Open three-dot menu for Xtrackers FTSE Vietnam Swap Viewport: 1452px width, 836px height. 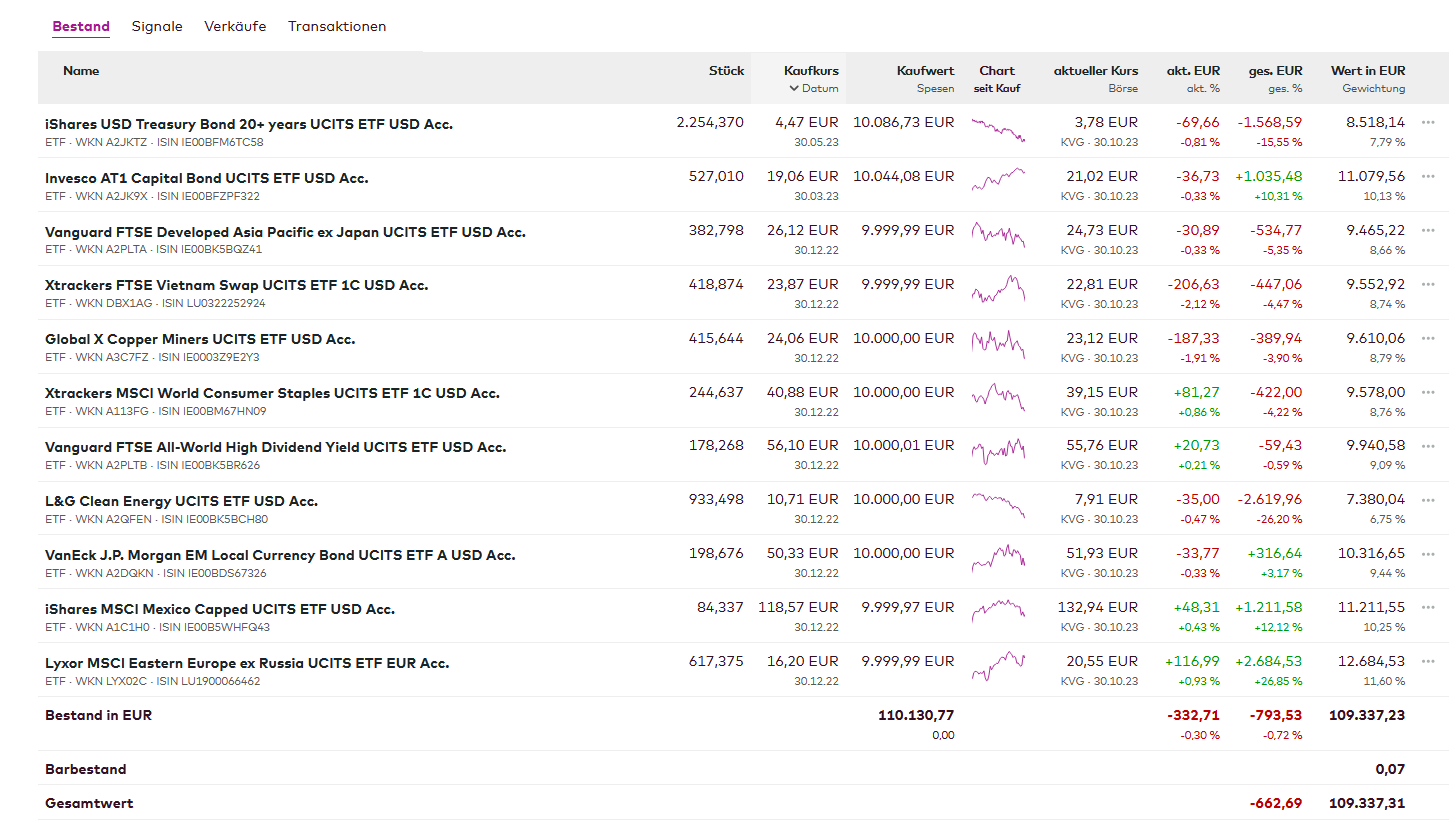point(1427,284)
